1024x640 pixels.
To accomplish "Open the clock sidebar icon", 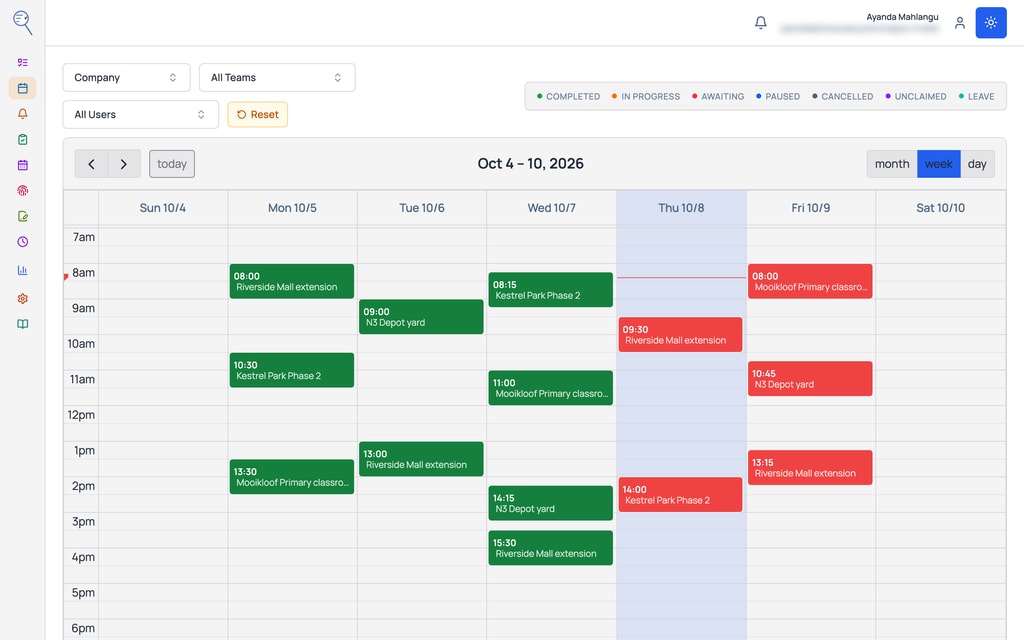I will point(22,242).
